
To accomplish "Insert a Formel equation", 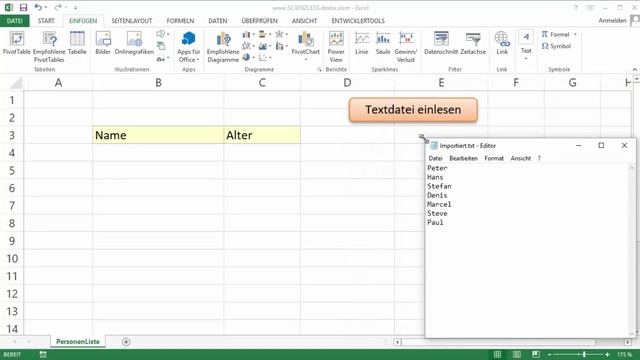I will point(556,34).
